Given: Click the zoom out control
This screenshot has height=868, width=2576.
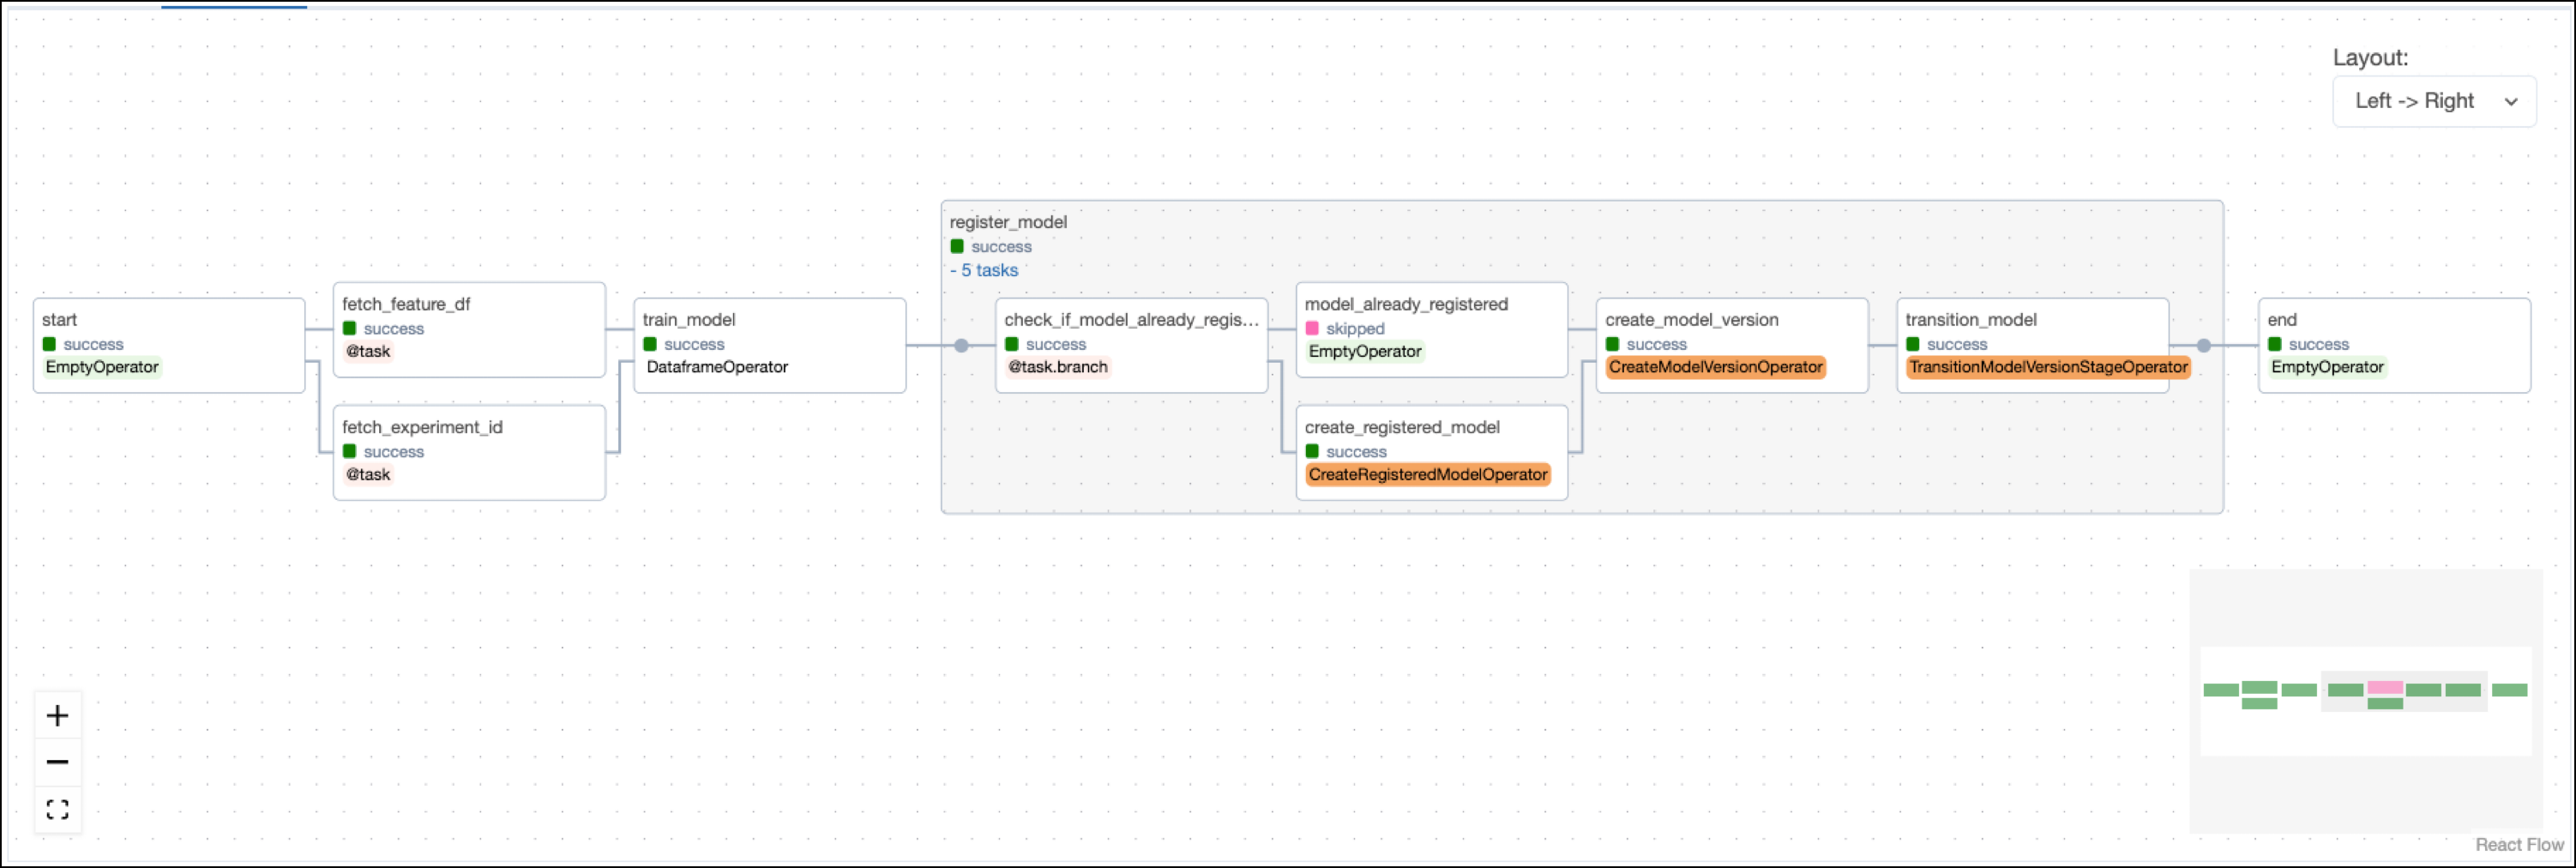Looking at the screenshot, I should coord(58,761).
